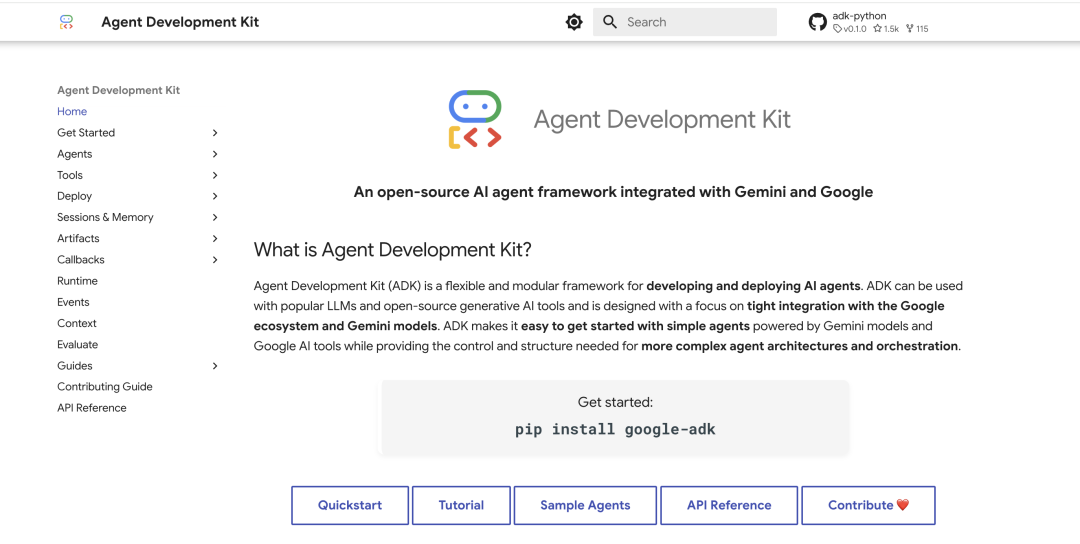Image resolution: width=1080 pixels, height=544 pixels.
Task: Click the ADK logo in the header
Action: [x=66, y=22]
